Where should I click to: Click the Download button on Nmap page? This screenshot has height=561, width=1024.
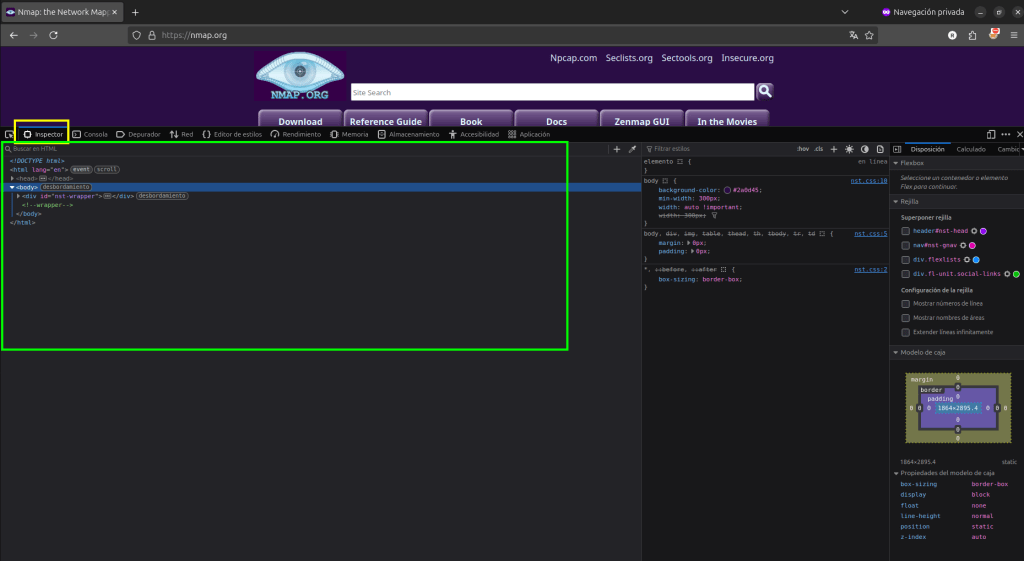tap(299, 121)
